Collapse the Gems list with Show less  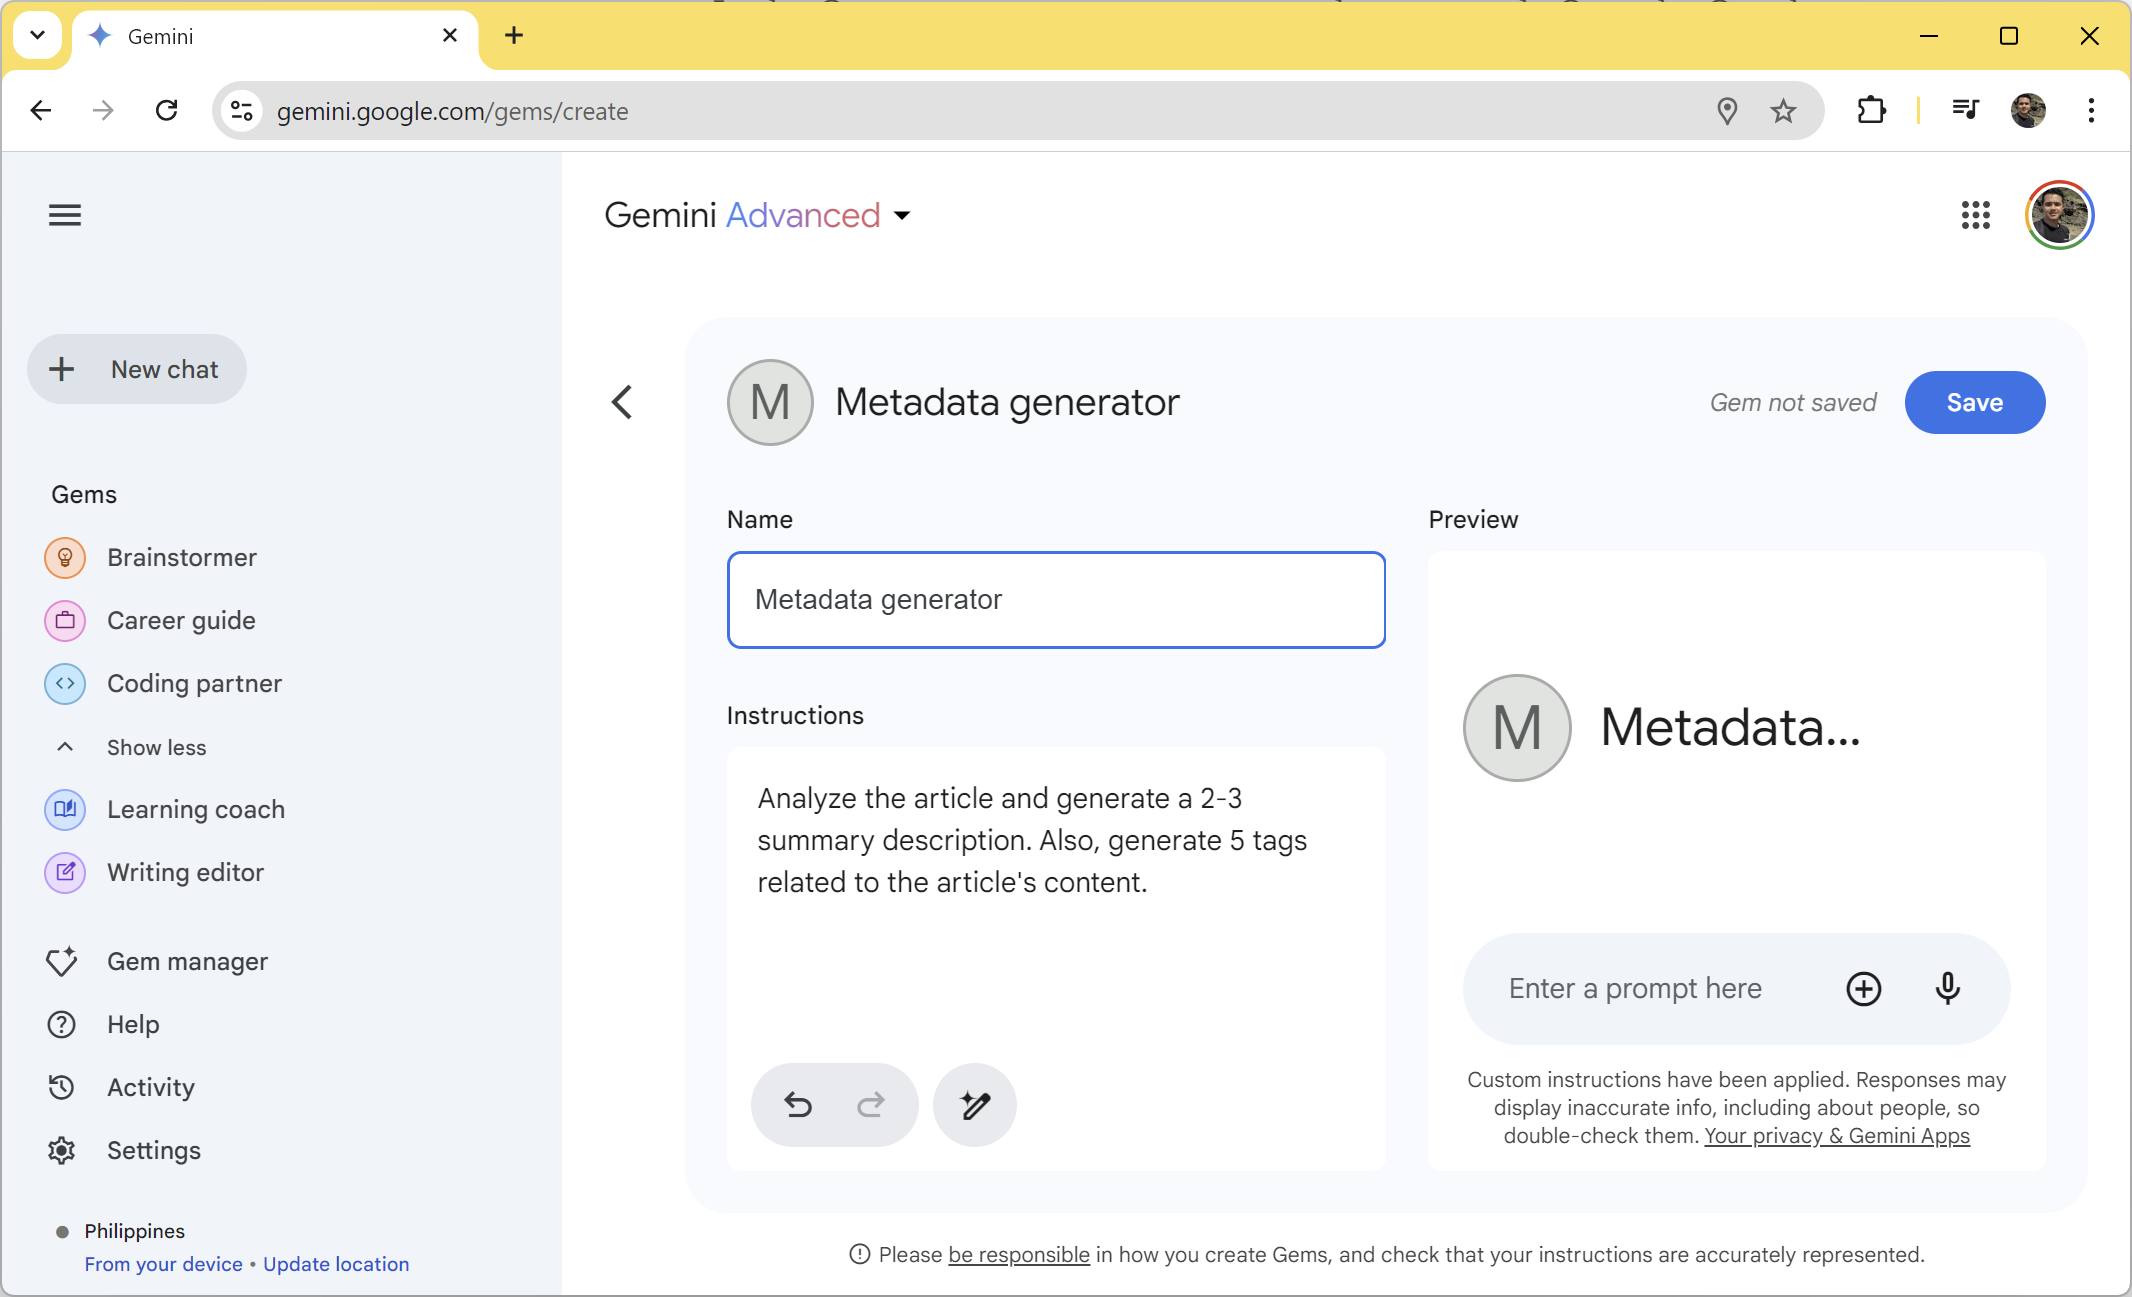[x=154, y=746]
